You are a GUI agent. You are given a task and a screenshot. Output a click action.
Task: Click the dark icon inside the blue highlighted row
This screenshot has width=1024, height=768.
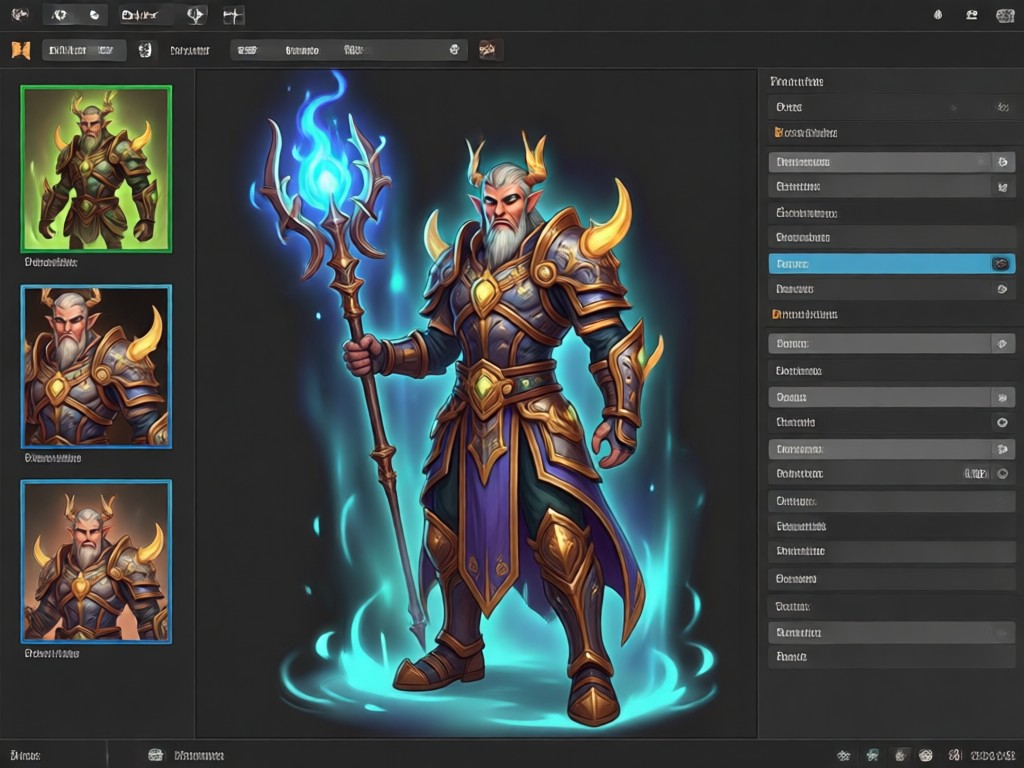click(x=1000, y=264)
